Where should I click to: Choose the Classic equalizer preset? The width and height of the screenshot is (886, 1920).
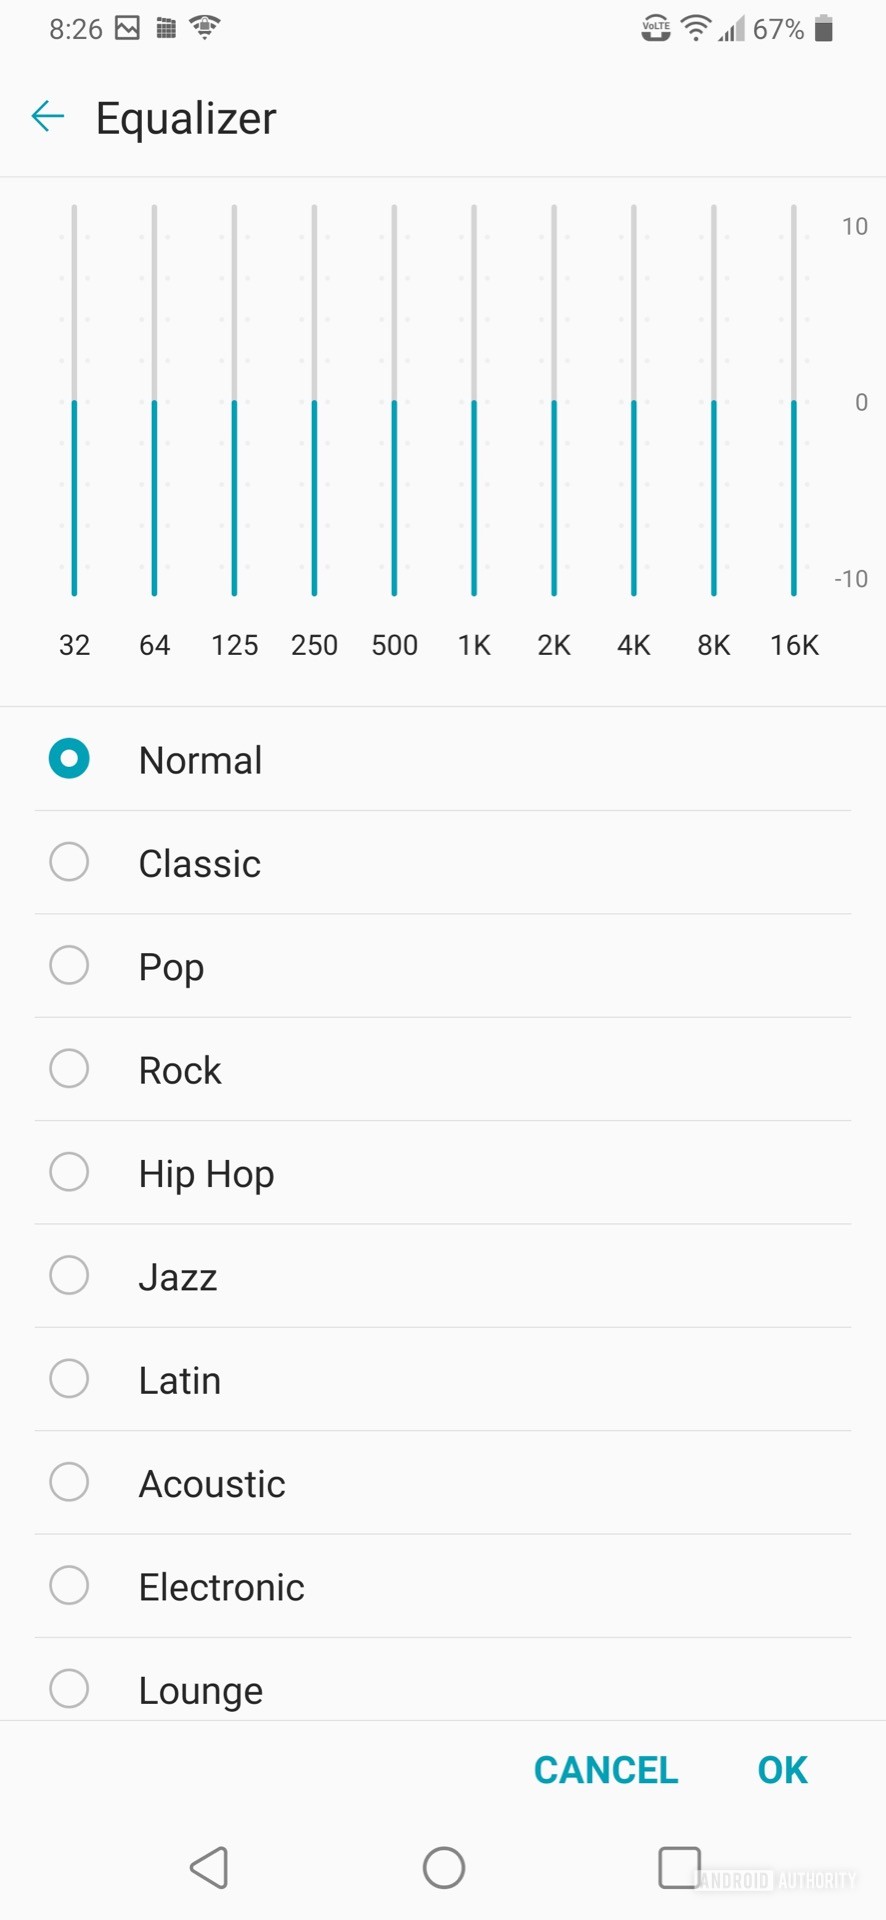pos(69,862)
